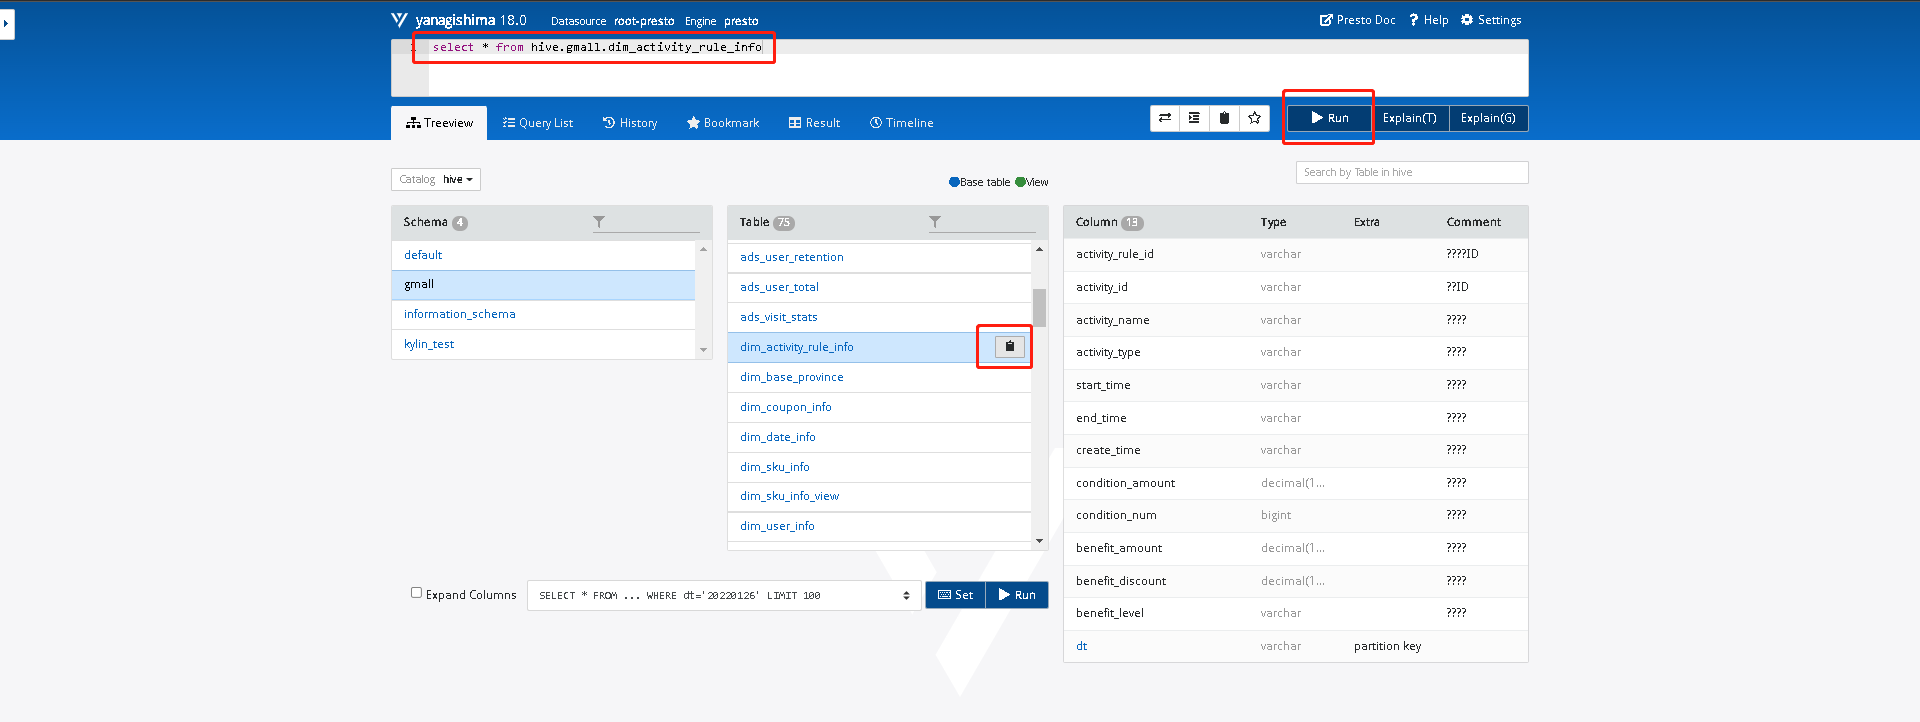Click the condition_amount column name
Image resolution: width=1920 pixels, height=722 pixels.
pyautogui.click(x=1125, y=483)
